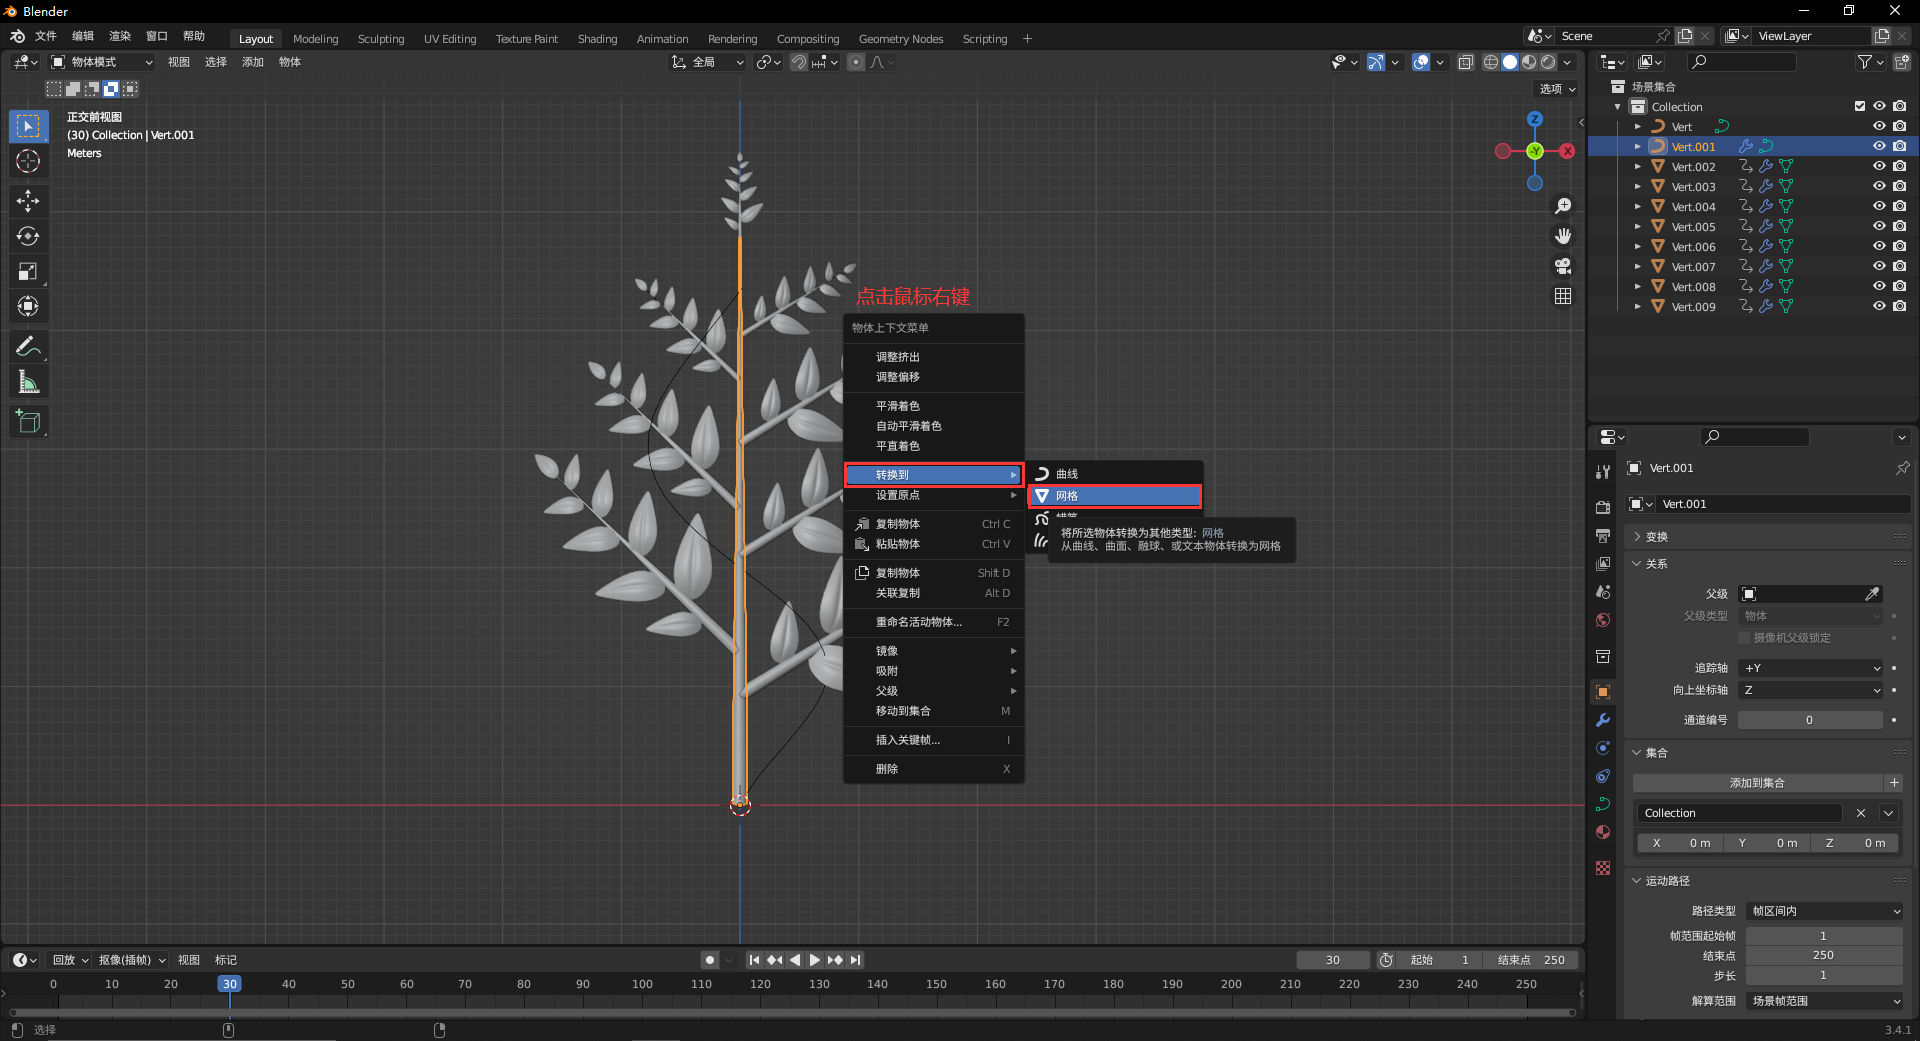Open the tracking axis +Y dropdown
1920x1041 pixels.
coord(1811,668)
